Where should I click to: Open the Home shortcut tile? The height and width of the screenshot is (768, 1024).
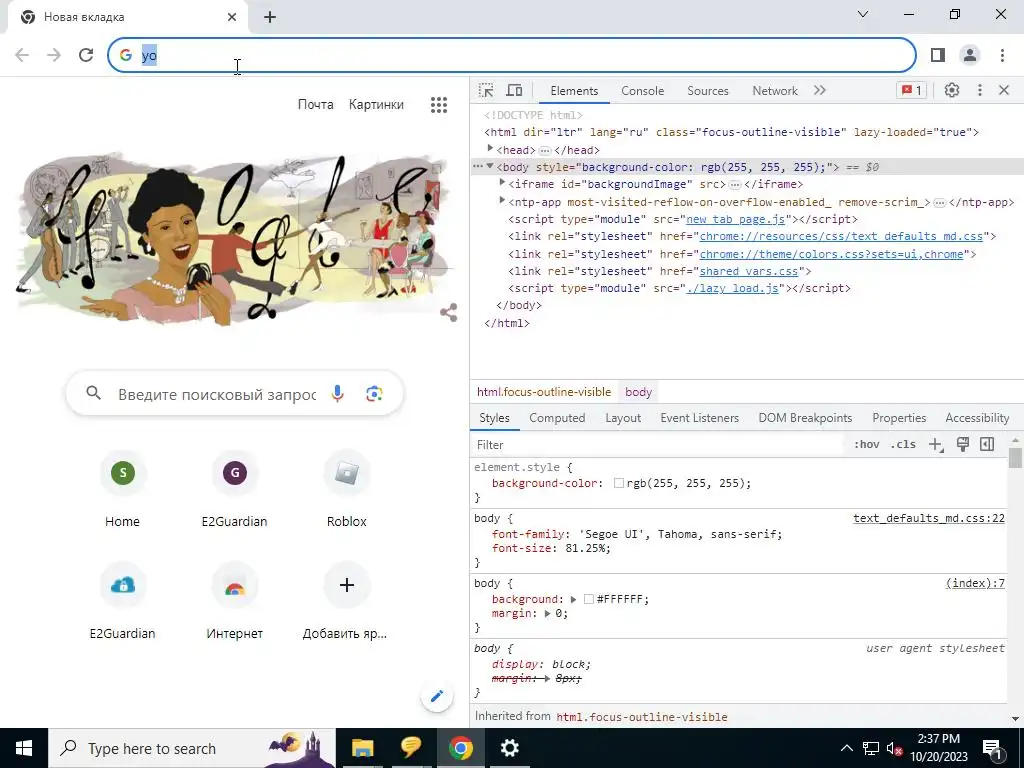[123, 488]
